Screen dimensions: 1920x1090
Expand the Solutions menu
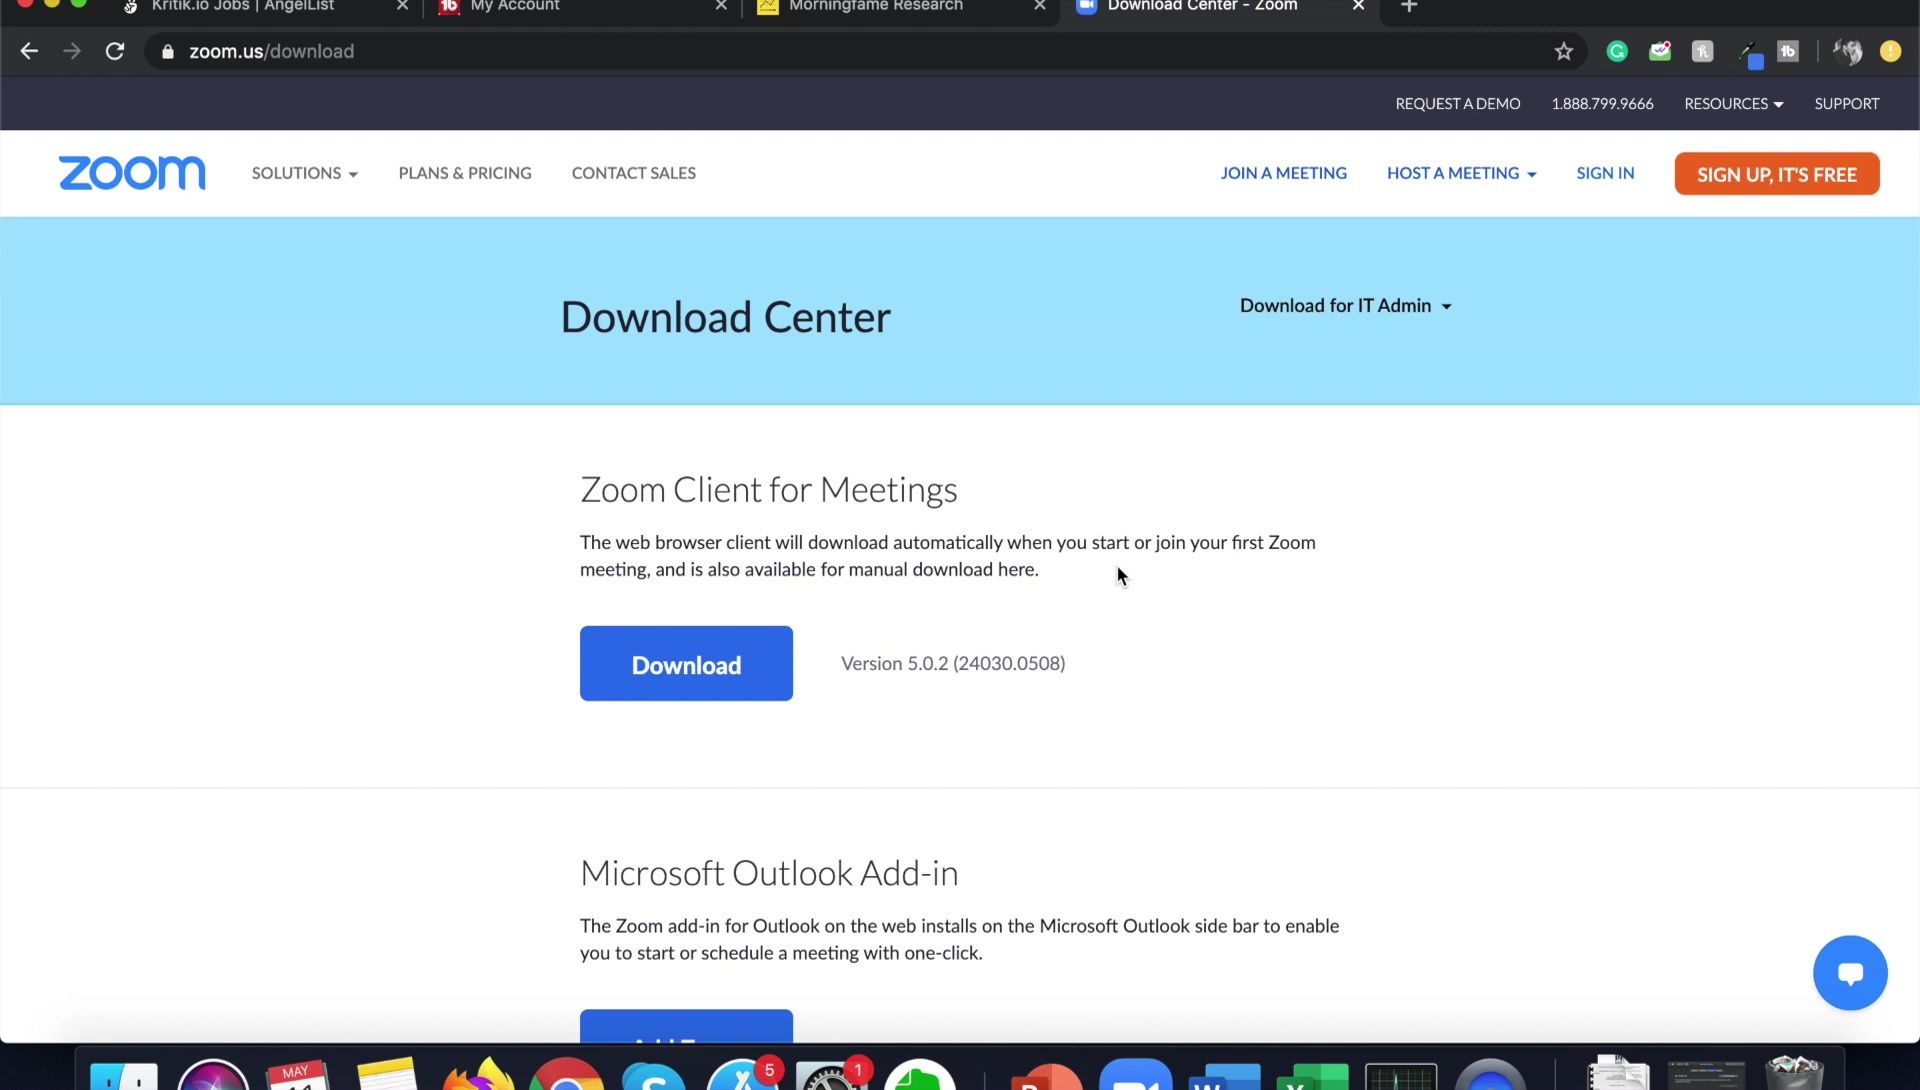(305, 173)
